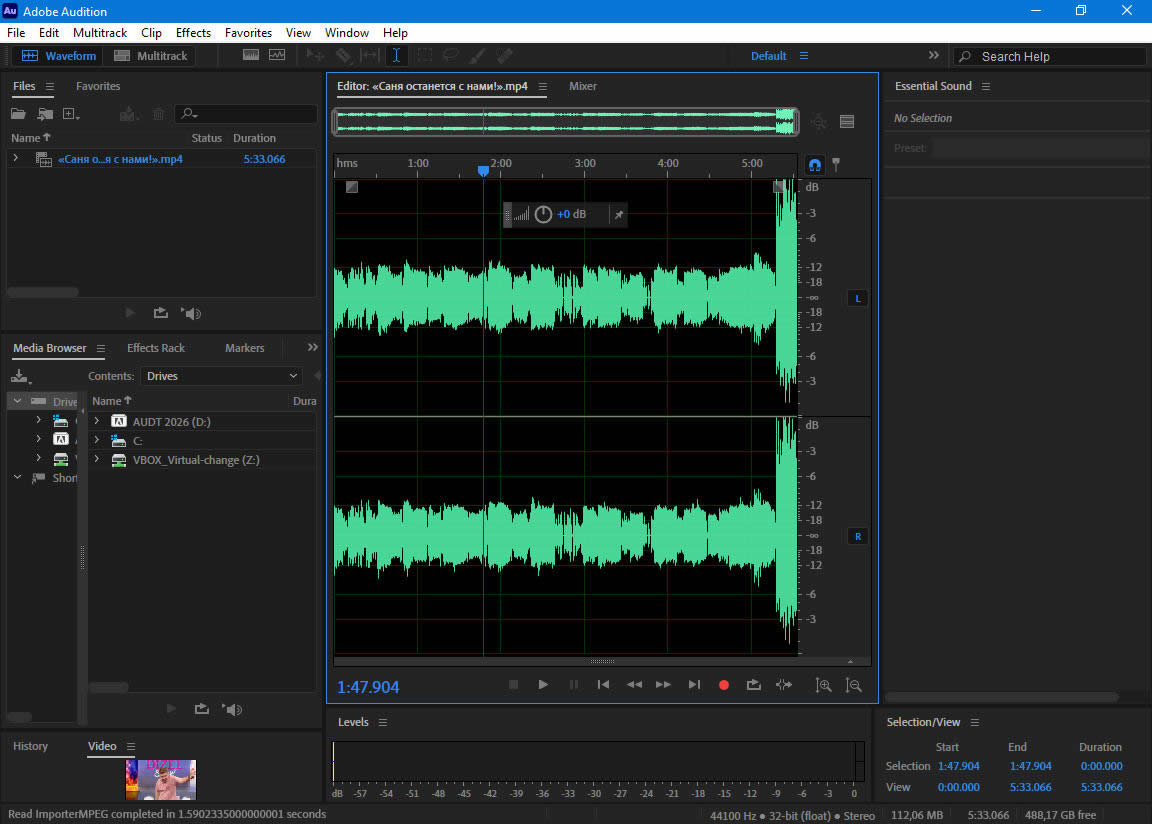
Task: Open the Contents Drives dropdown
Action: click(x=222, y=376)
